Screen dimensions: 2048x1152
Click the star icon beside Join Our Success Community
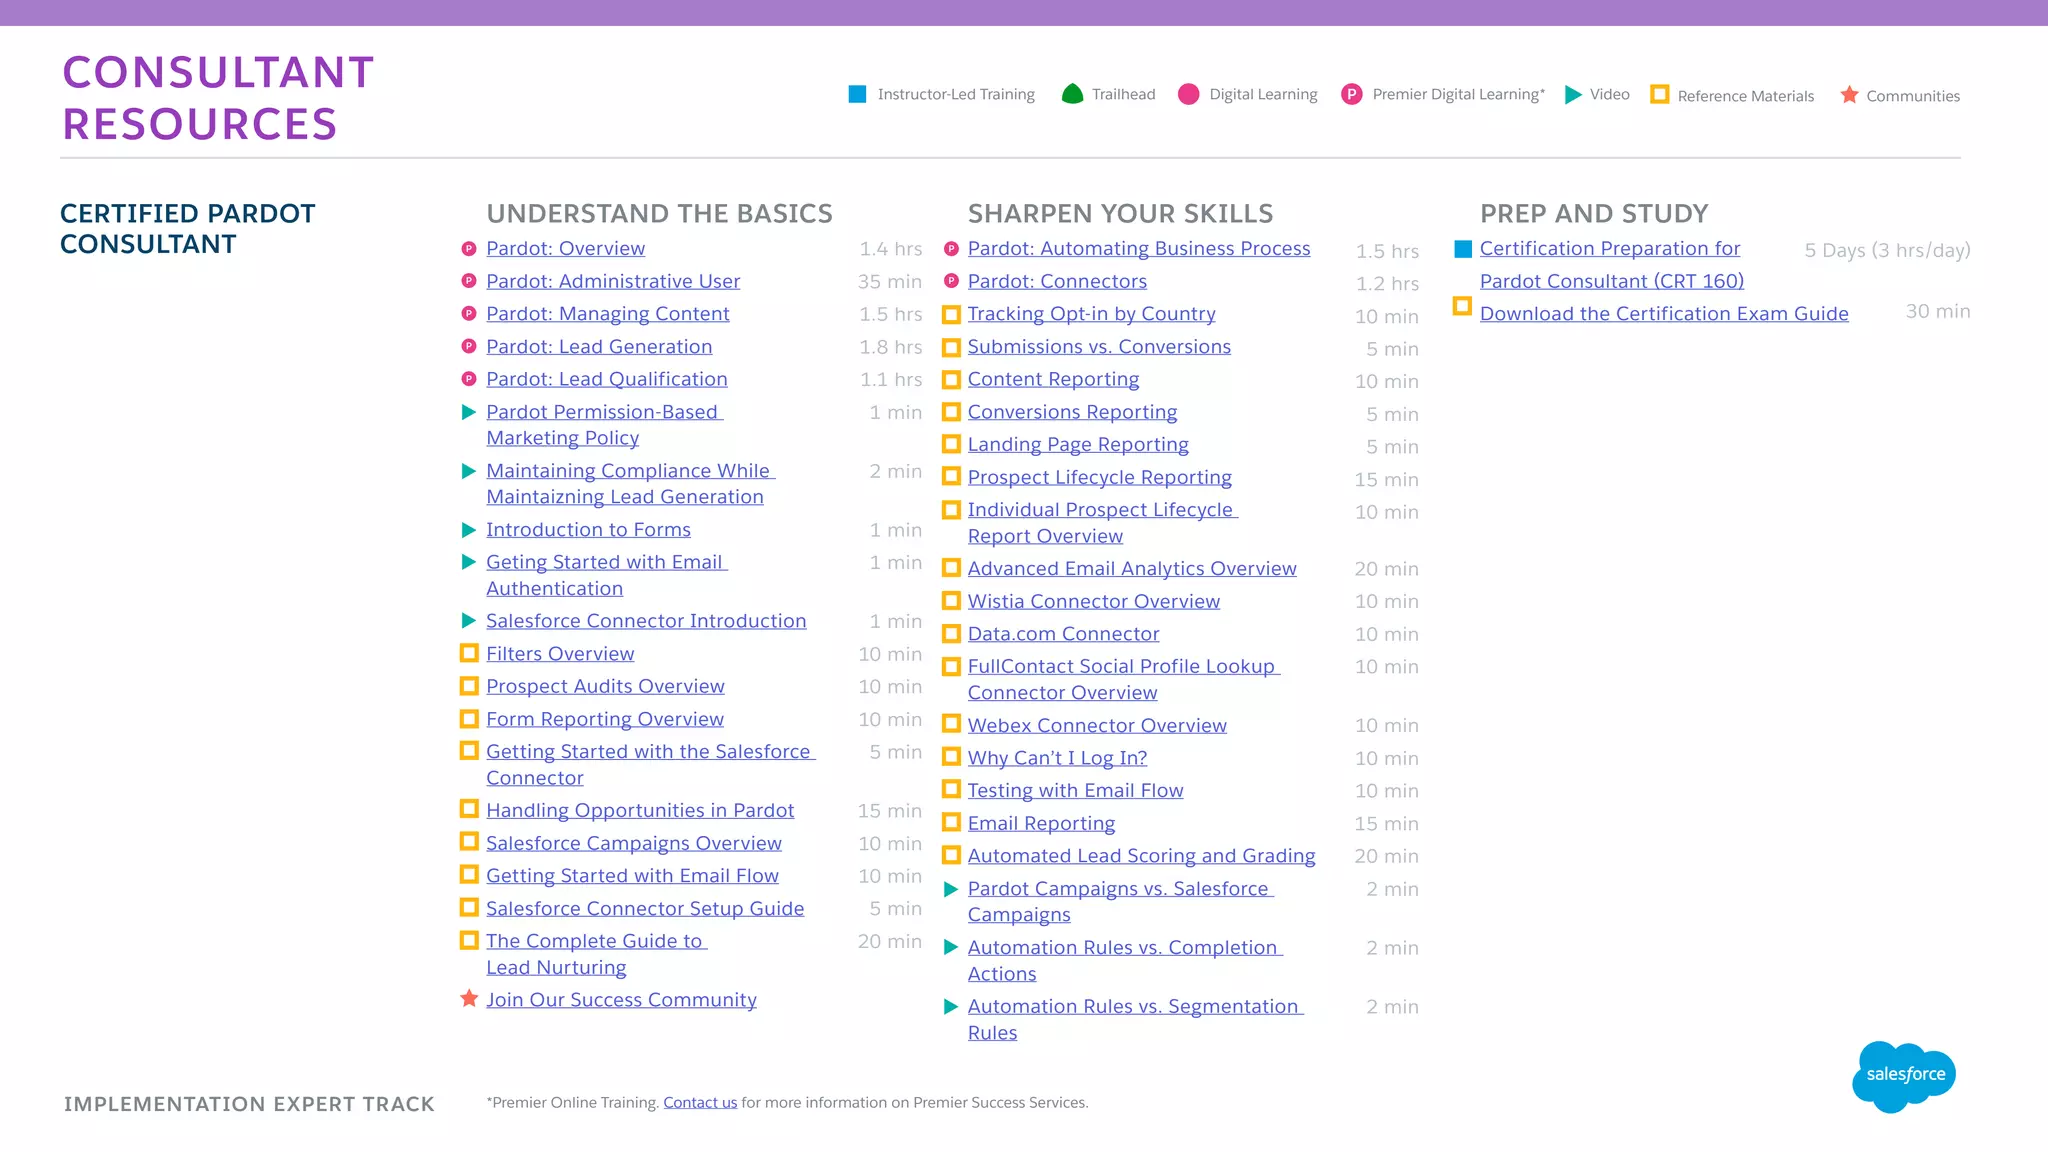[468, 998]
